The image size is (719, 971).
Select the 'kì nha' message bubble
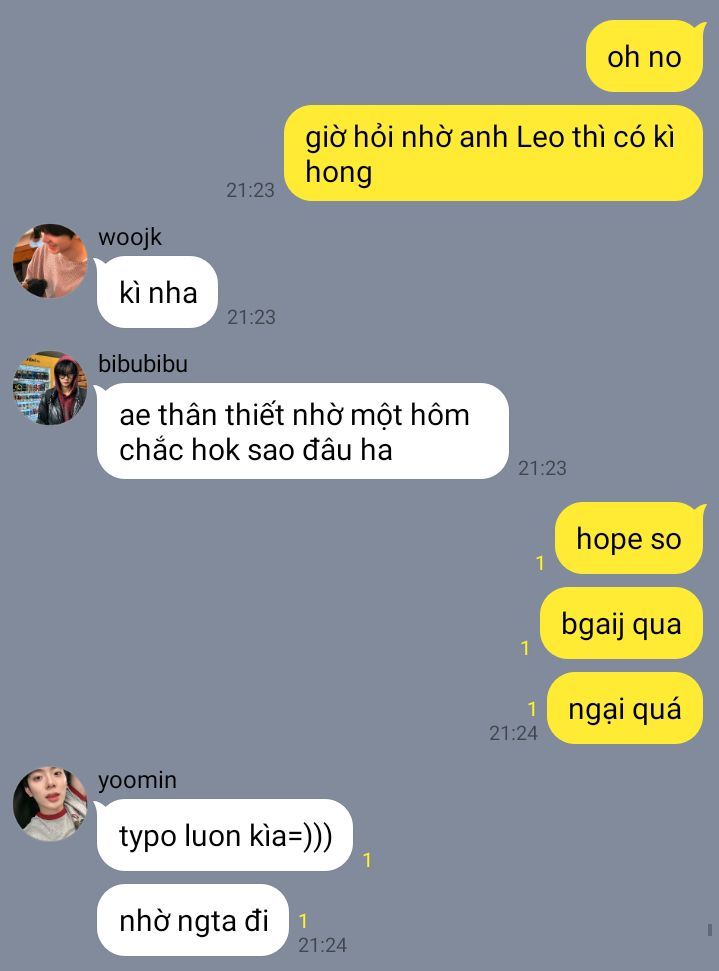pos(157,292)
